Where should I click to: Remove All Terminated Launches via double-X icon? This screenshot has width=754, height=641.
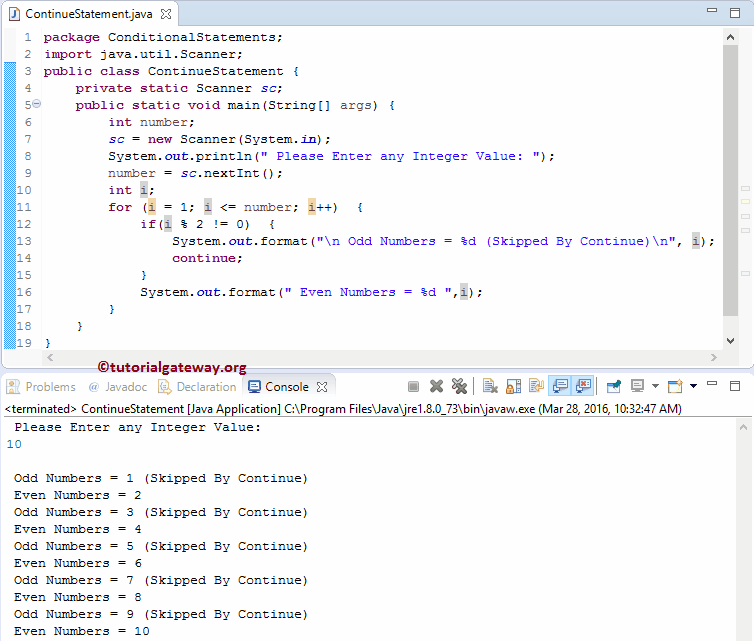point(459,386)
